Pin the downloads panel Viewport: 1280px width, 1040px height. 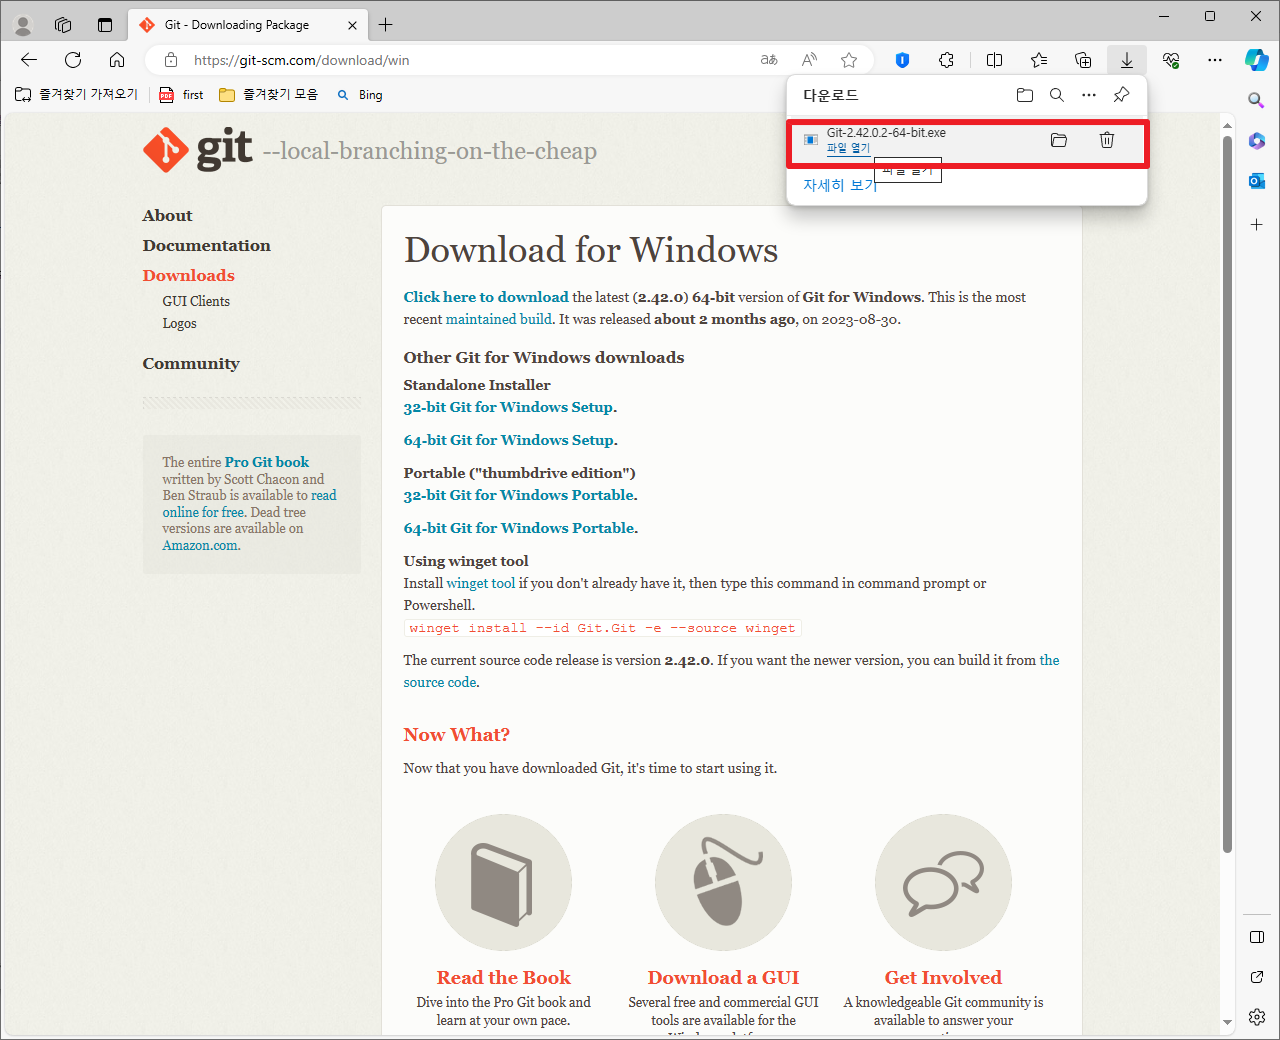(x=1121, y=95)
